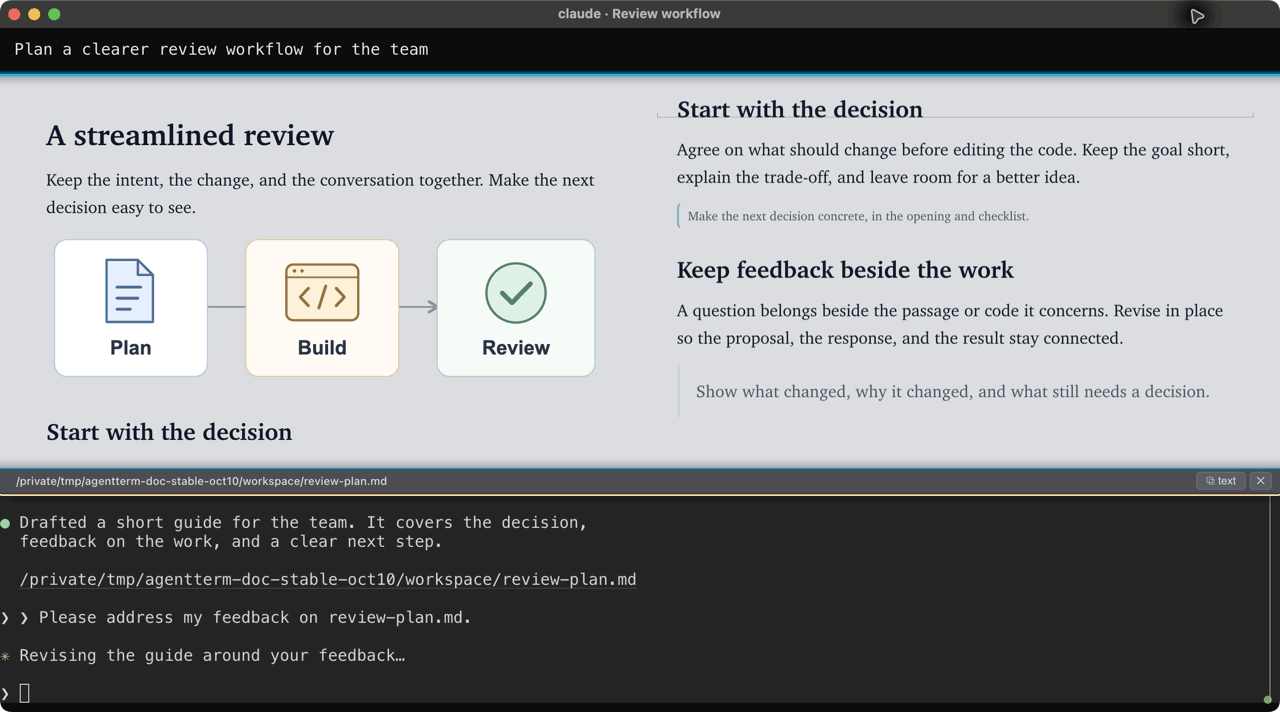This screenshot has height=712, width=1280.
Task: Click "Start with the decision" heading in right column
Action: point(800,109)
